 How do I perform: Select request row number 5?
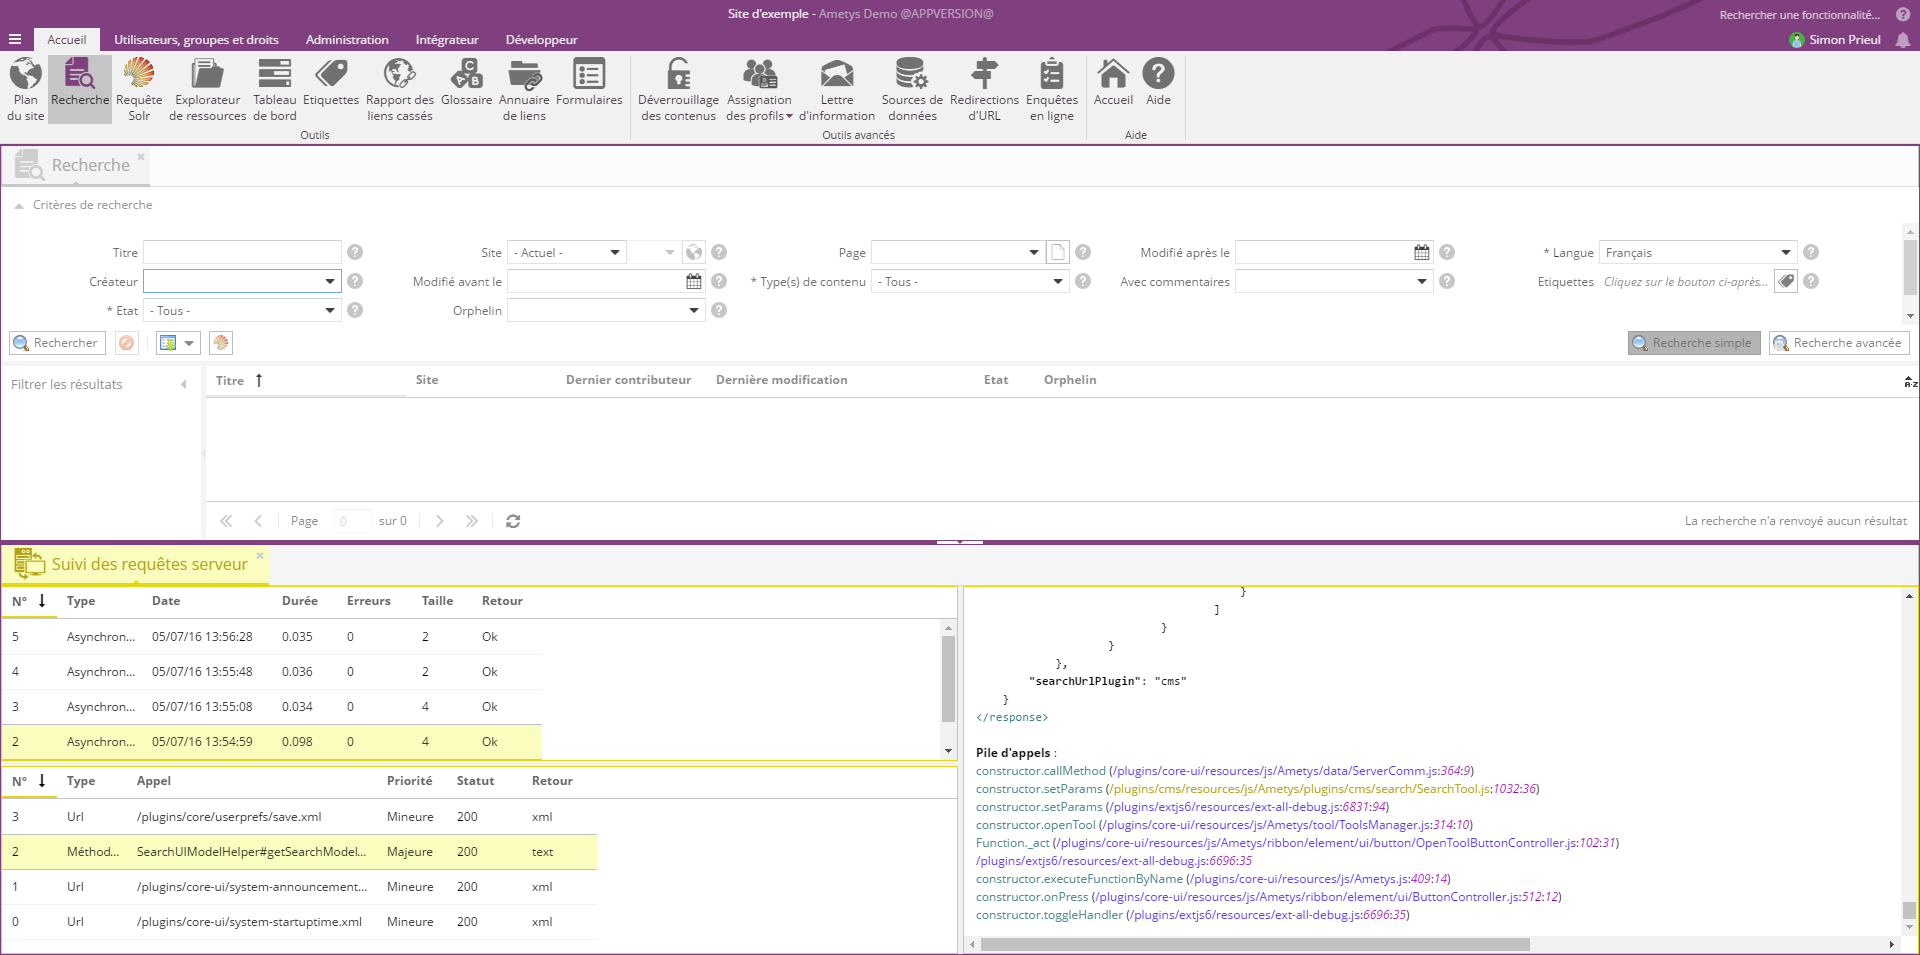(272, 637)
